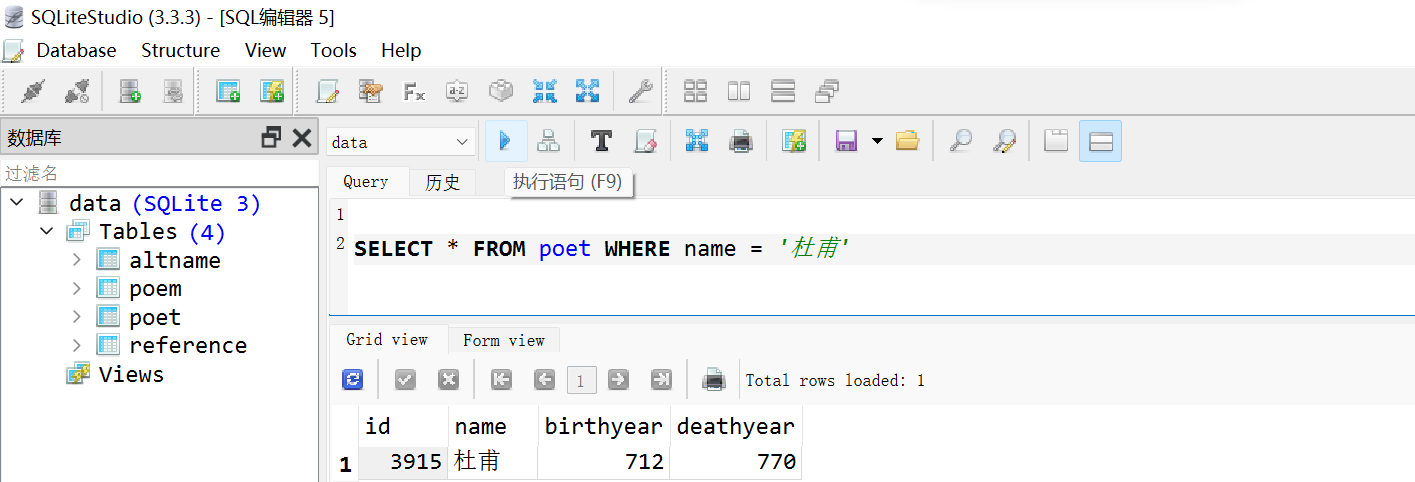Expand the poem table node
This screenshot has width=1415, height=482.
click(x=77, y=288)
